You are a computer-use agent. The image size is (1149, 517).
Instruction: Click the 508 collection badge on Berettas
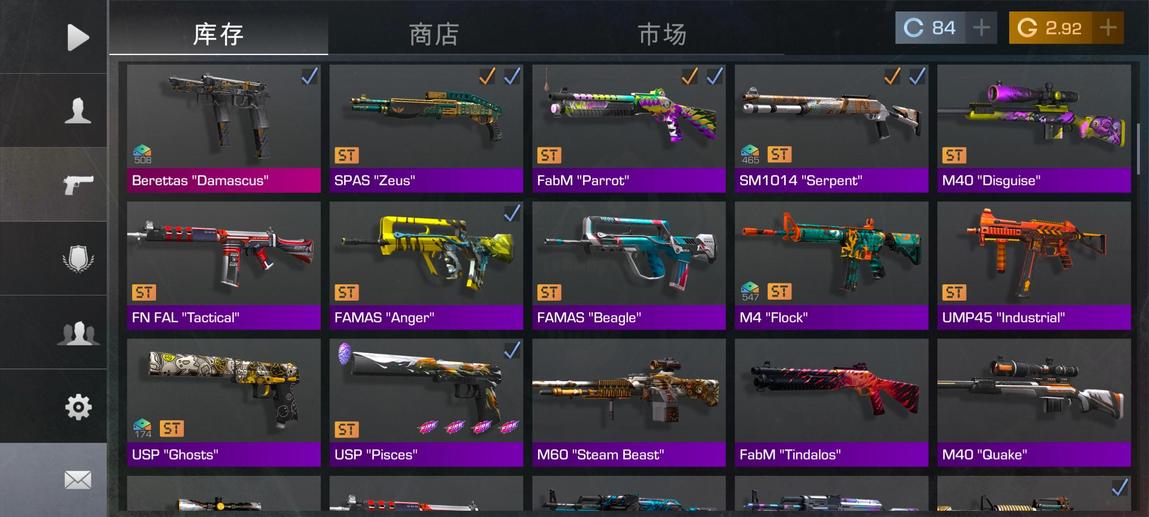pyautogui.click(x=142, y=154)
